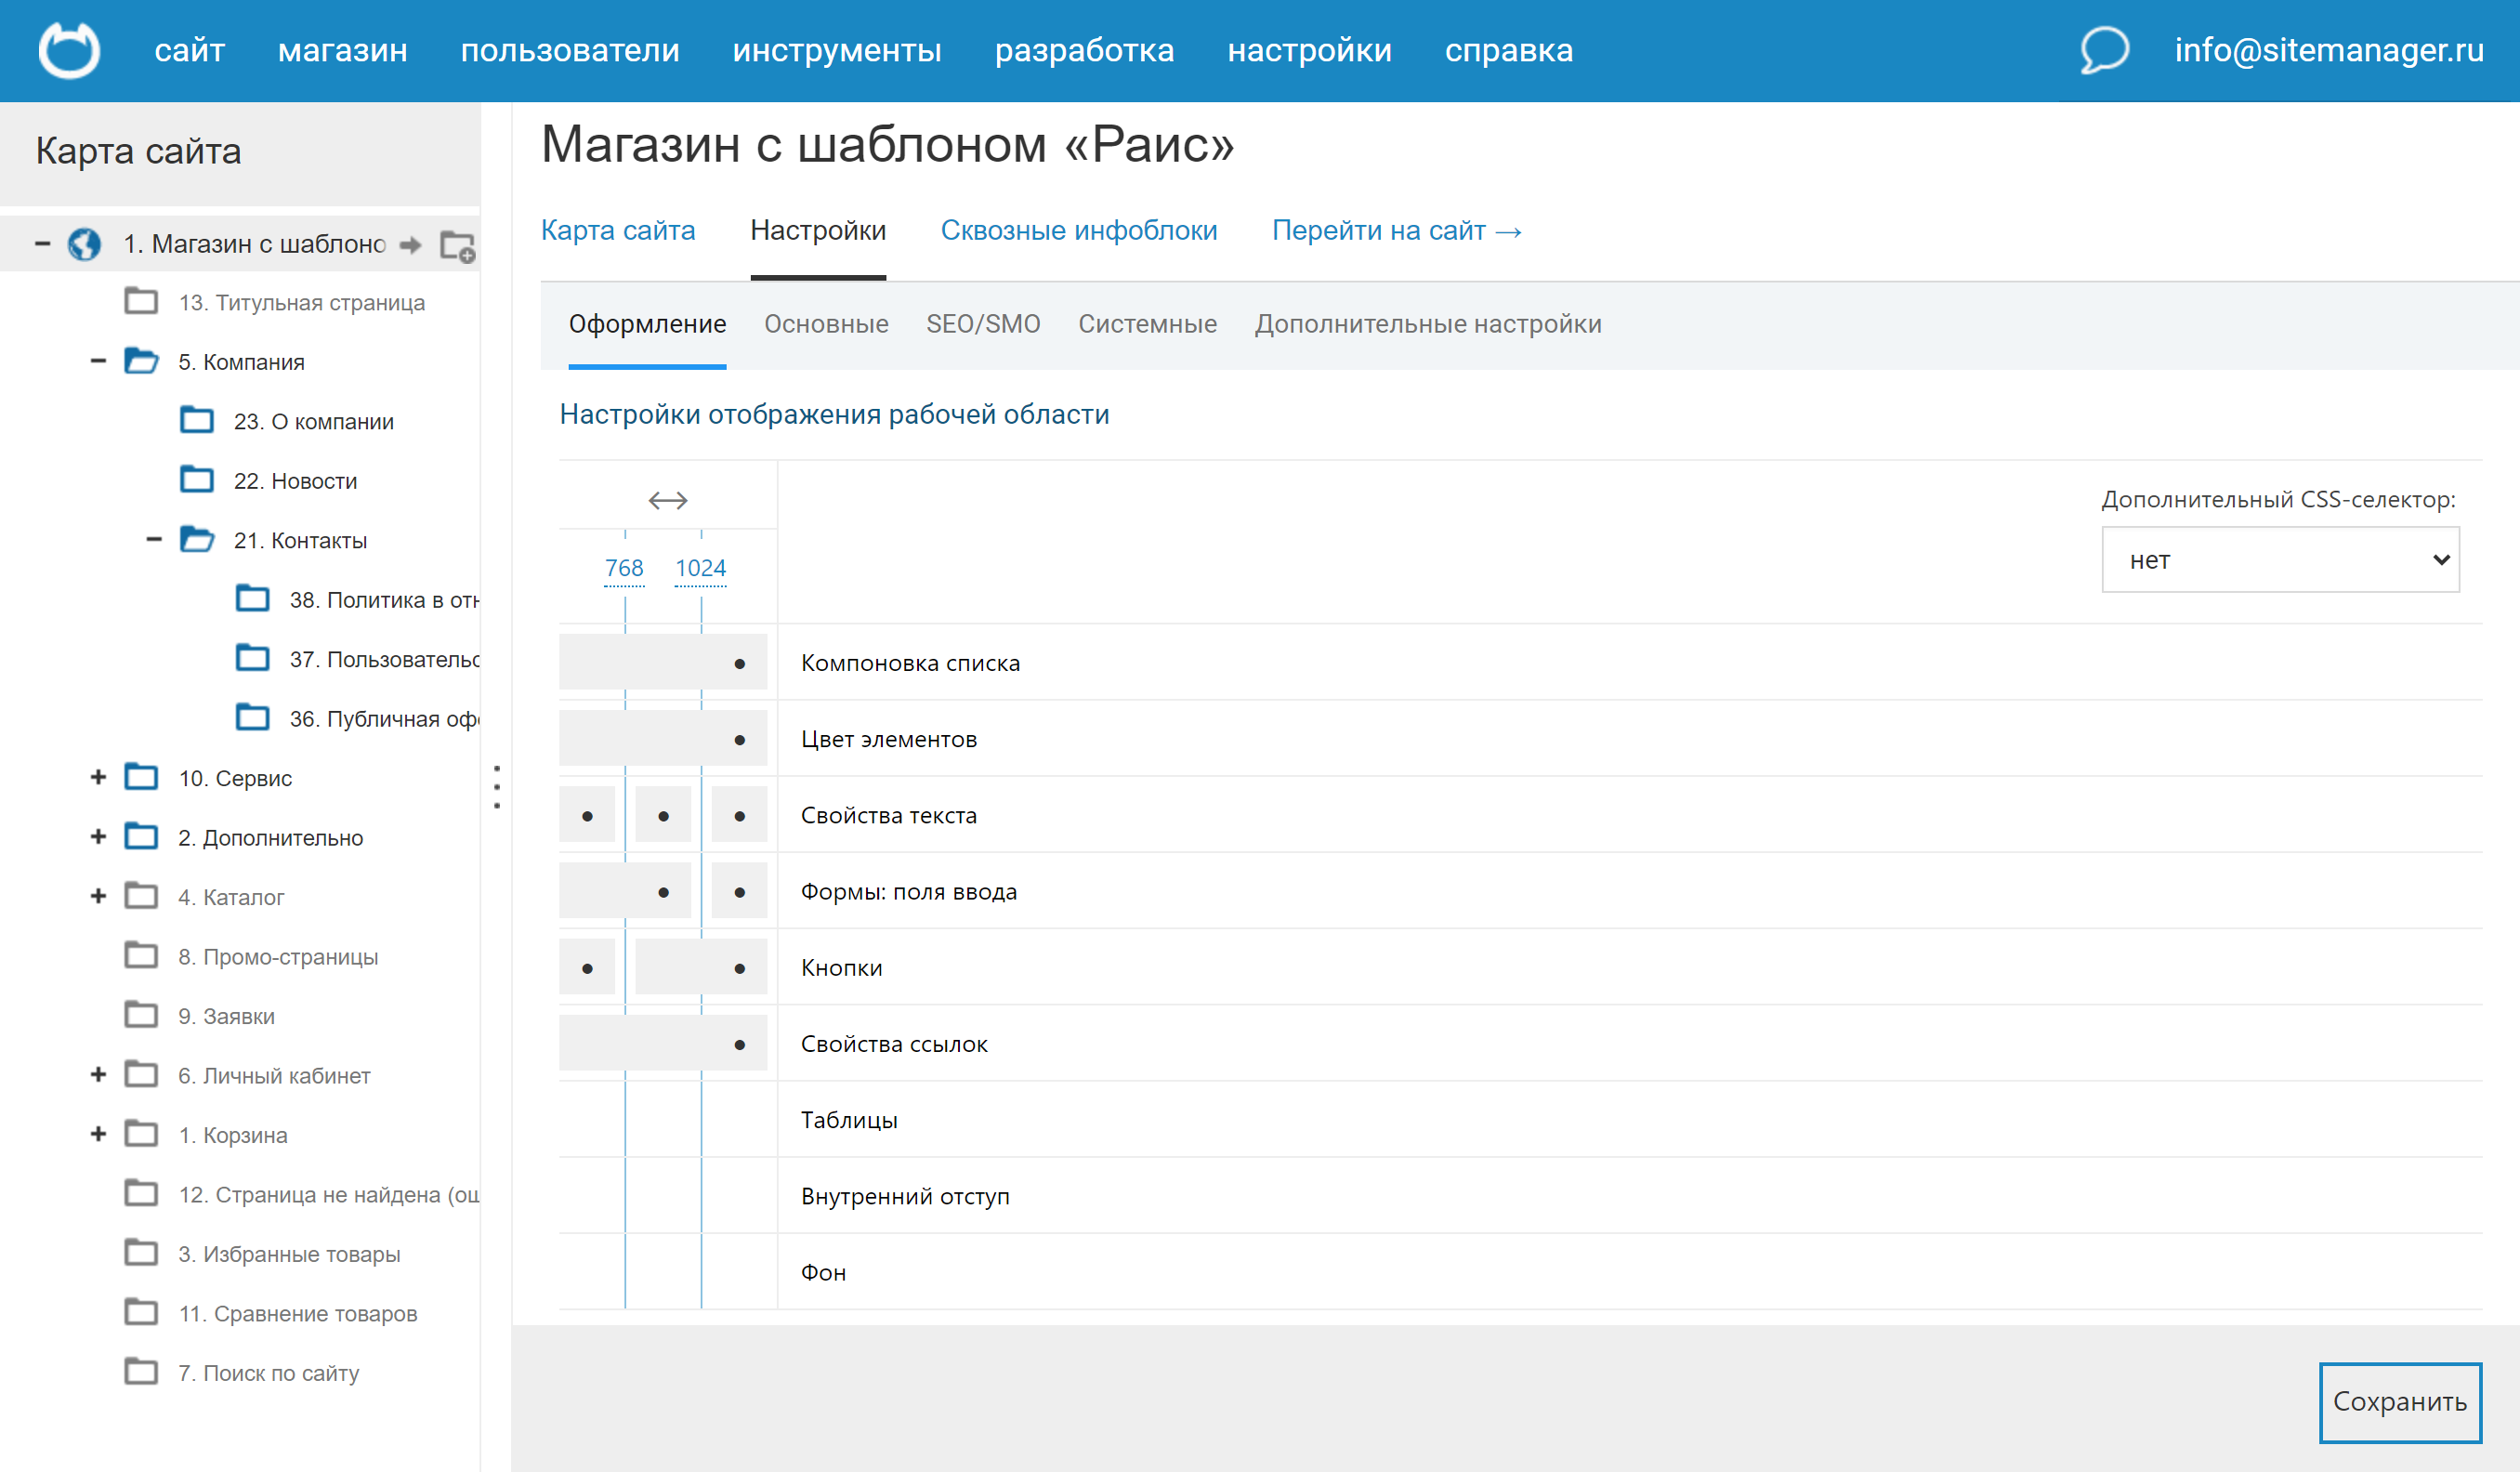Follow the Перейти на сайт link
The height and width of the screenshot is (1472, 2520).
point(1396,231)
